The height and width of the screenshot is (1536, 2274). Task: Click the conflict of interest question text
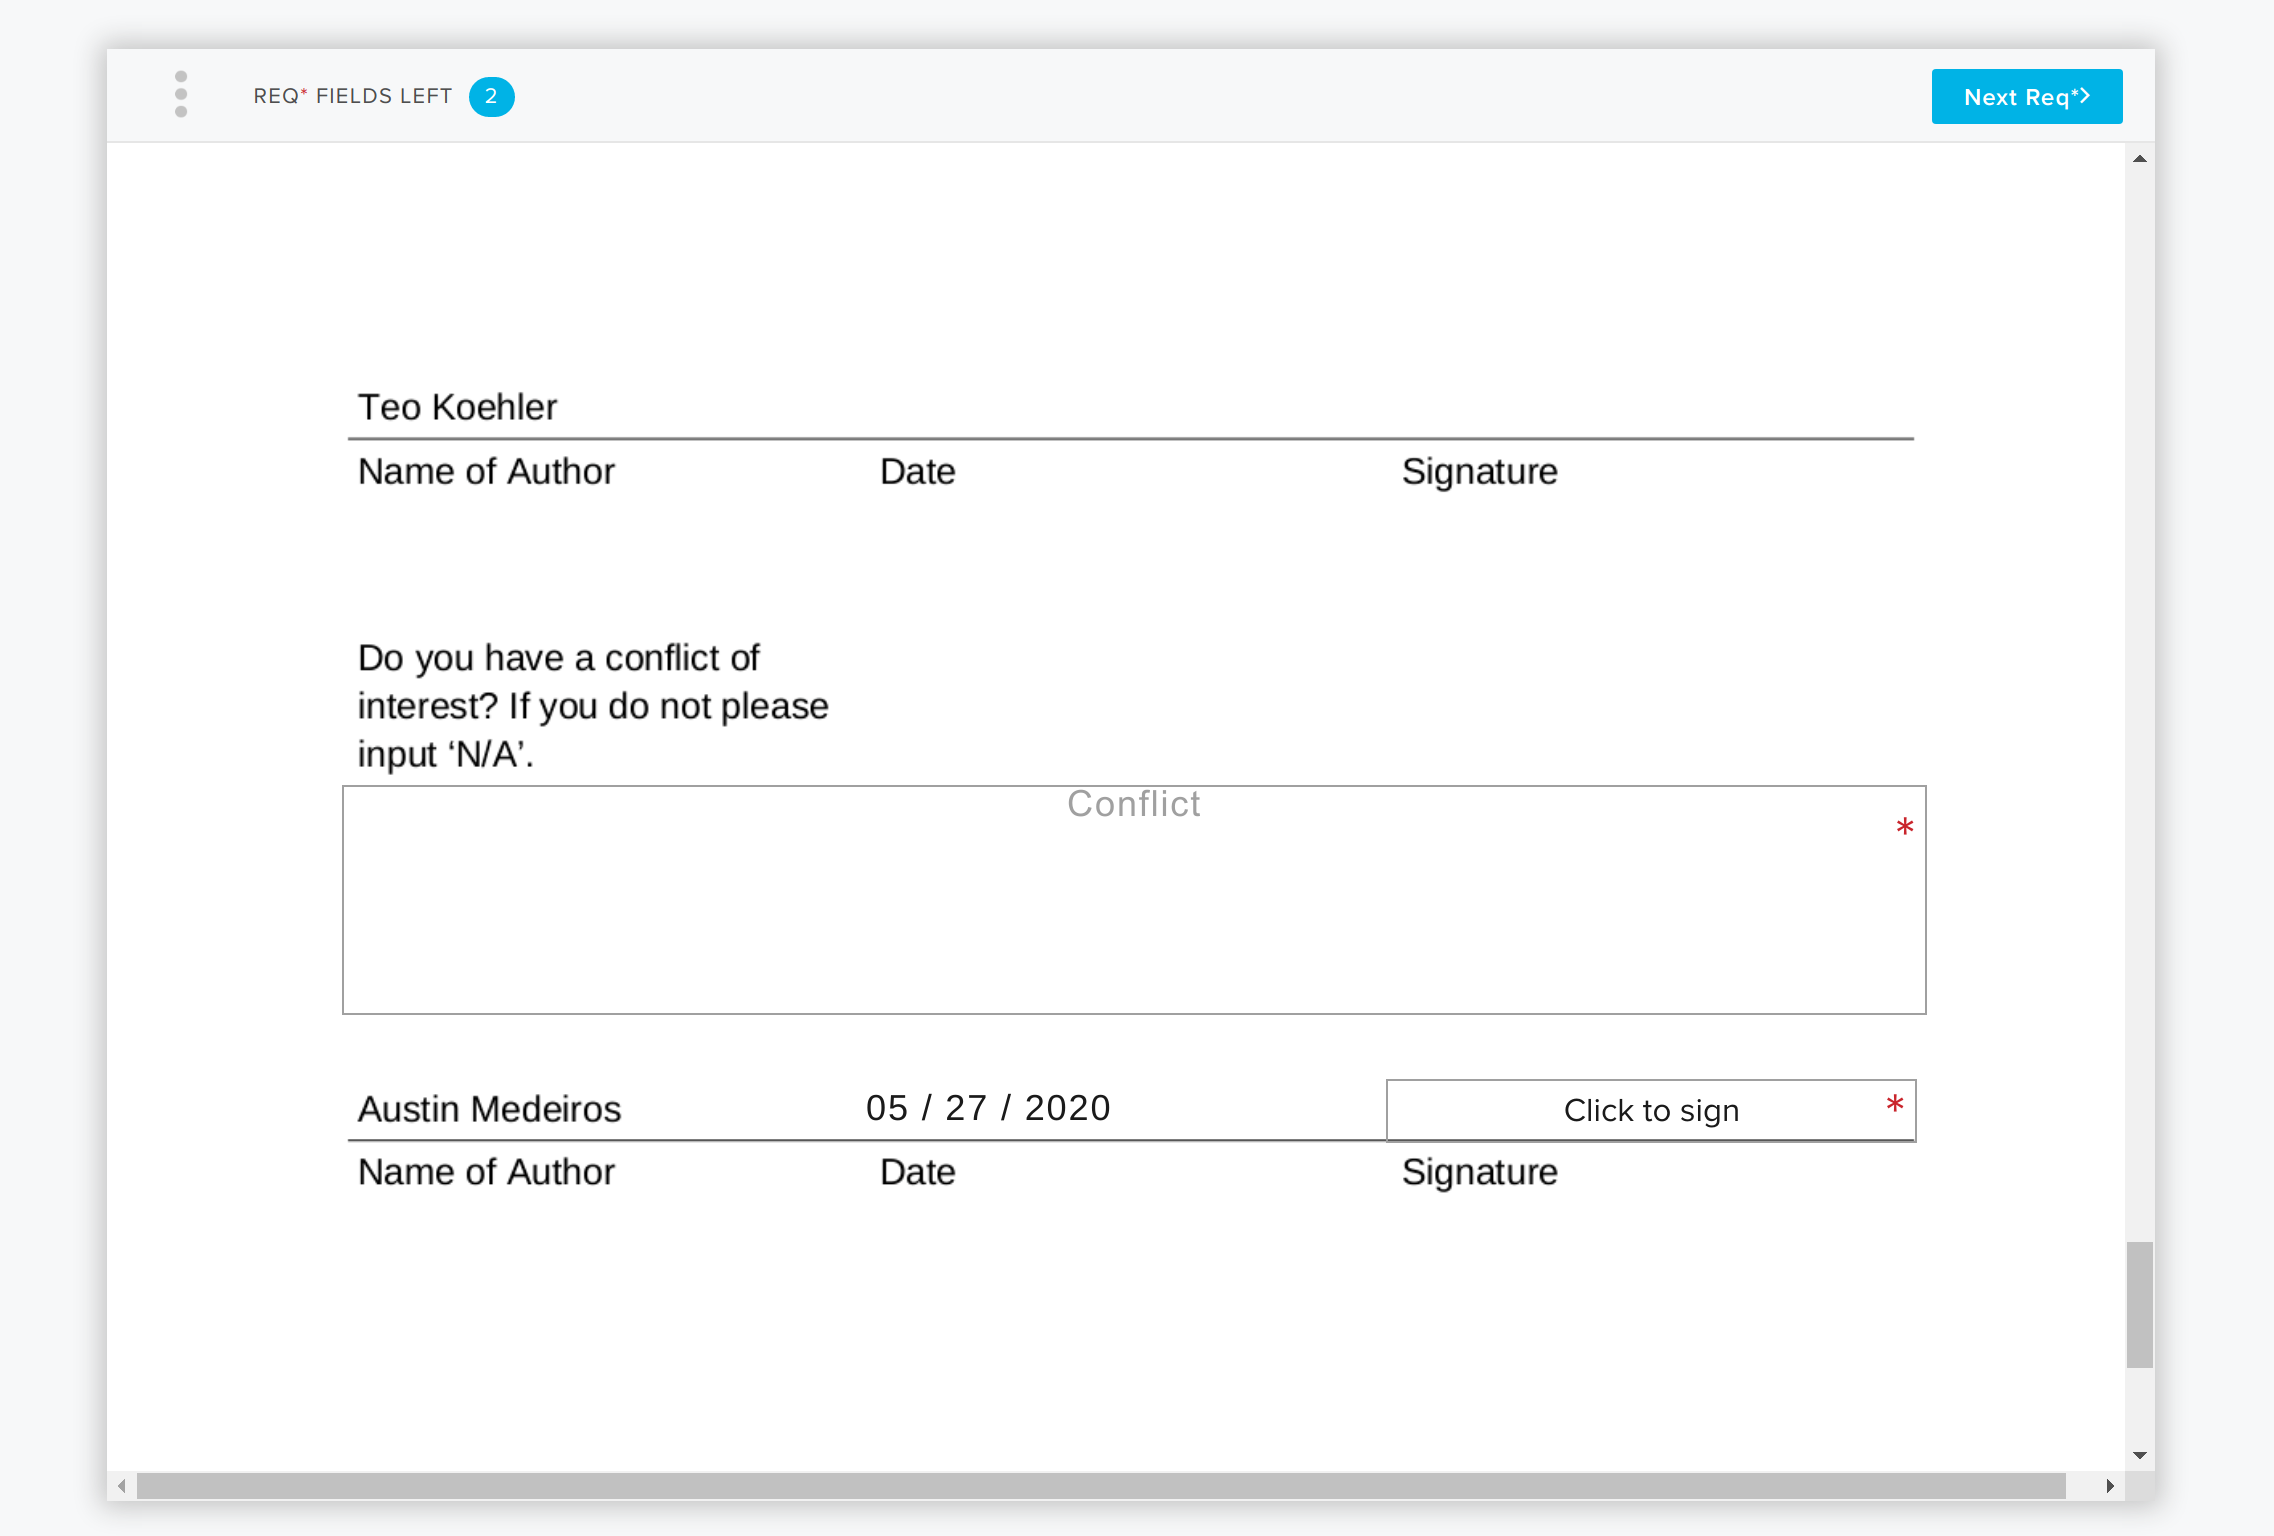click(592, 706)
